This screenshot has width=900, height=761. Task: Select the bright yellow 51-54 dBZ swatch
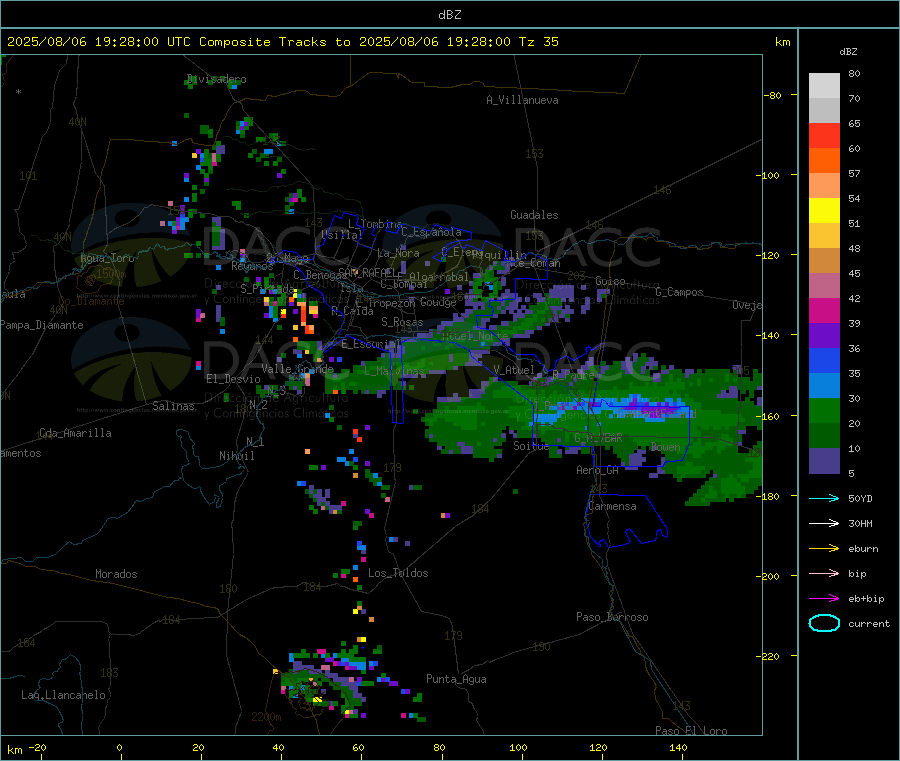click(824, 211)
